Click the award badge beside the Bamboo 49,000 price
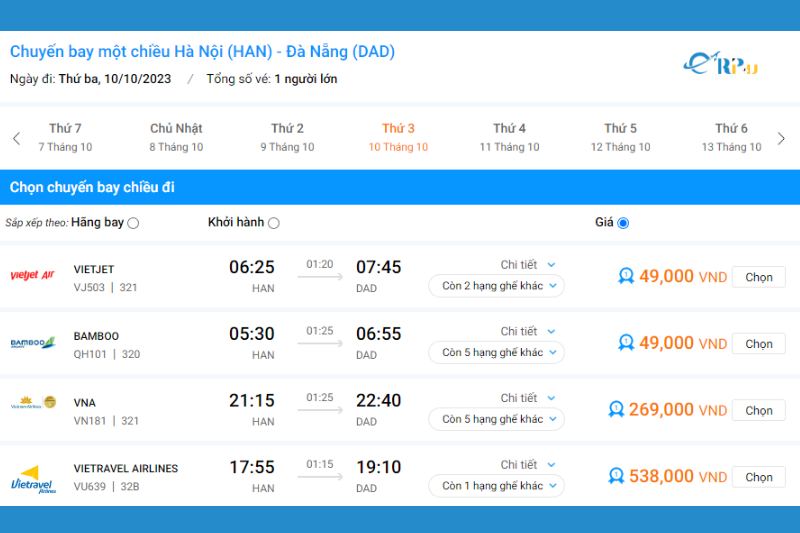Image resolution: width=800 pixels, height=533 pixels. tap(626, 343)
